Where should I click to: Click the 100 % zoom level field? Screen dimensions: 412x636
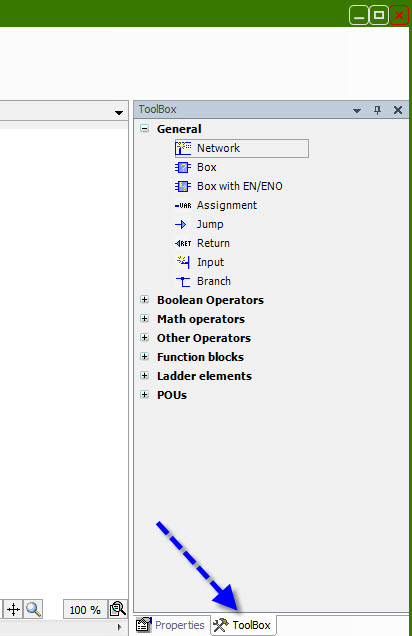click(x=85, y=610)
